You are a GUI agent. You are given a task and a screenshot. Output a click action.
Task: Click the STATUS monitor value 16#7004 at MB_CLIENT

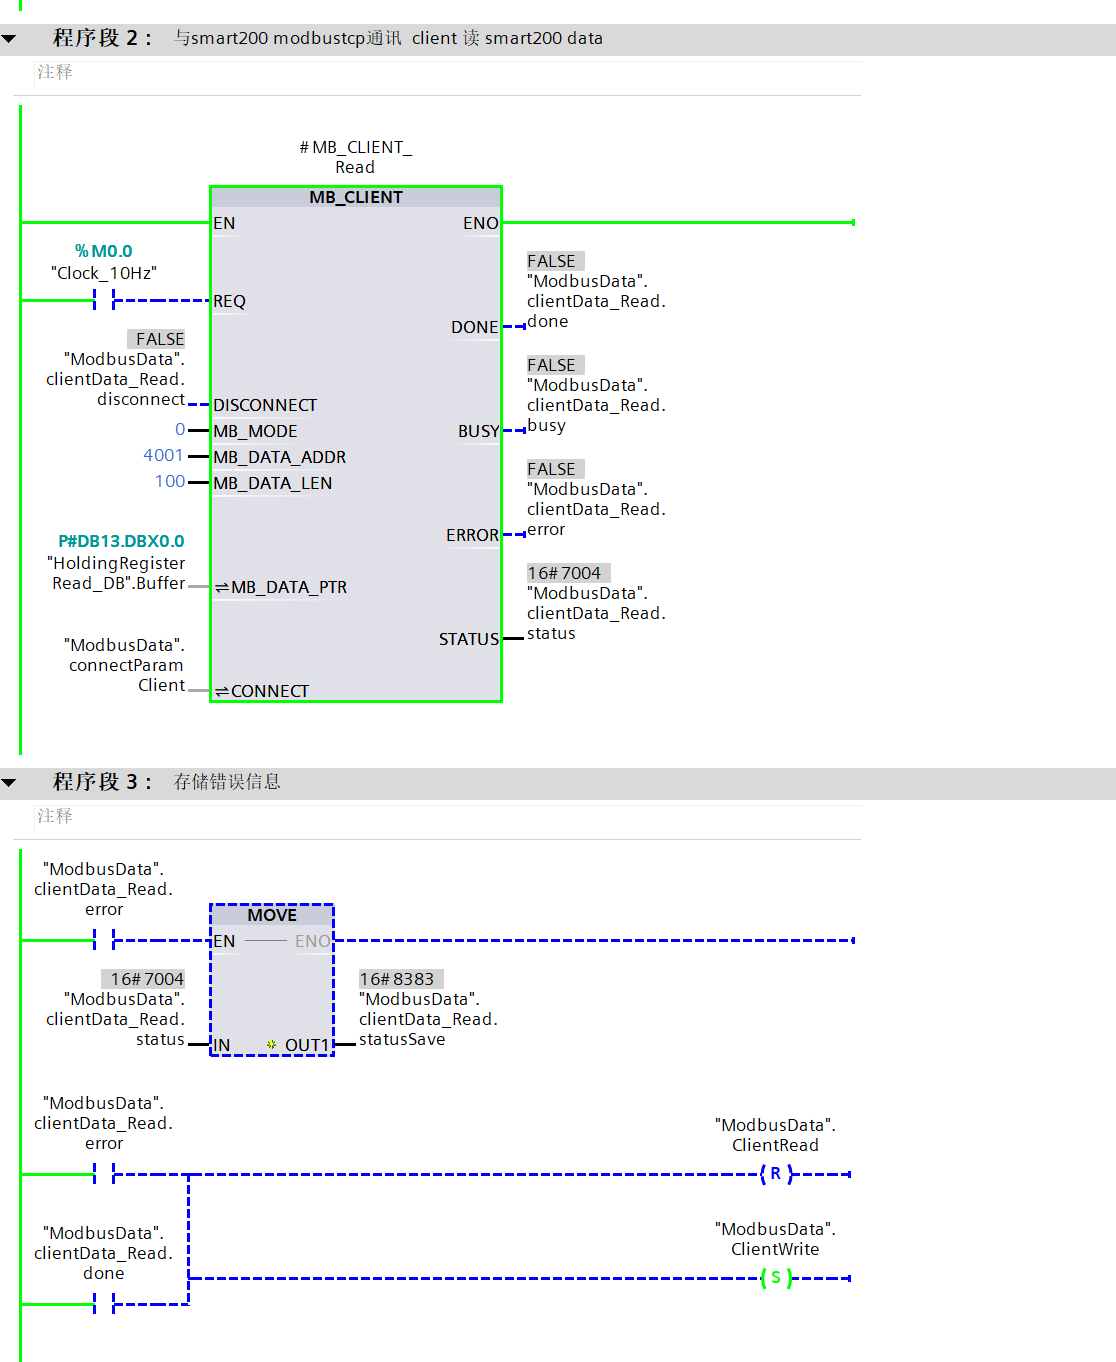click(568, 573)
